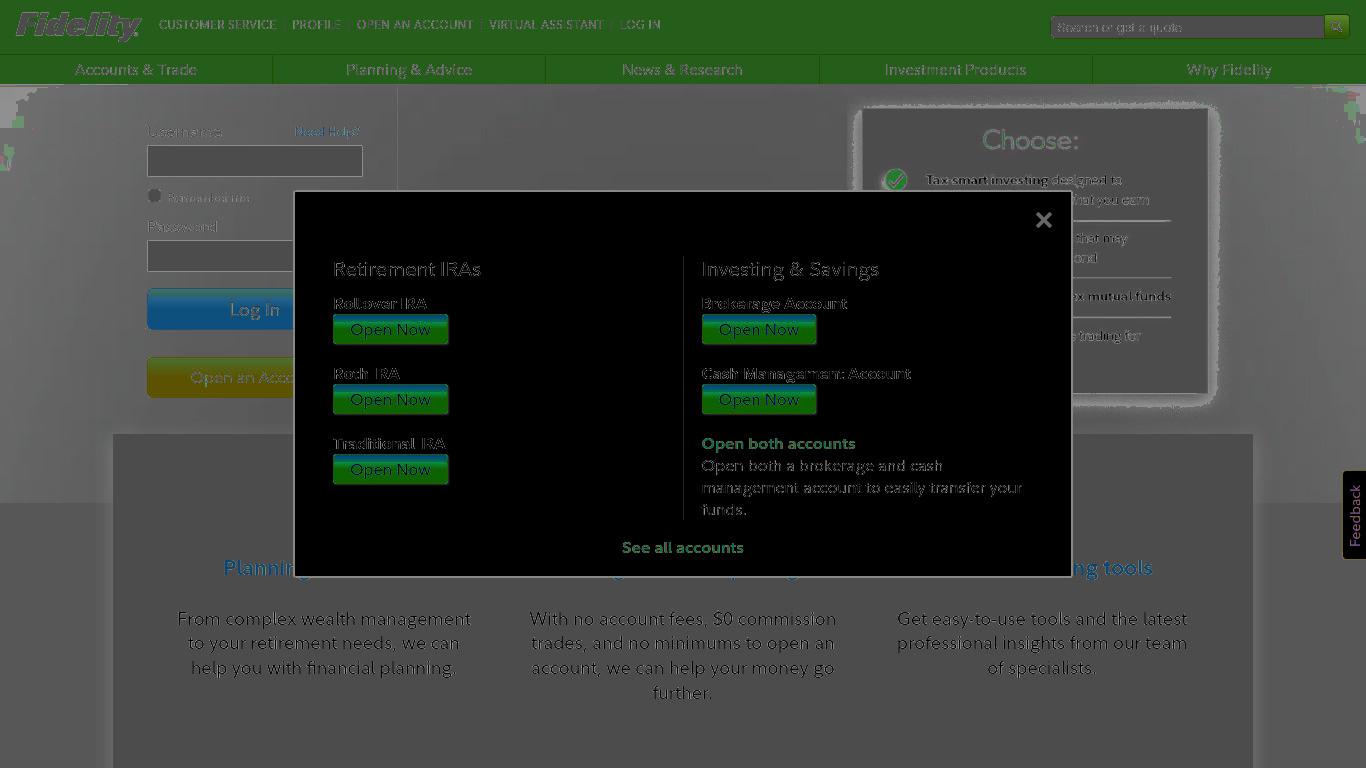The image size is (1366, 768).
Task: Open the Feedback side tab
Action: tap(1354, 515)
